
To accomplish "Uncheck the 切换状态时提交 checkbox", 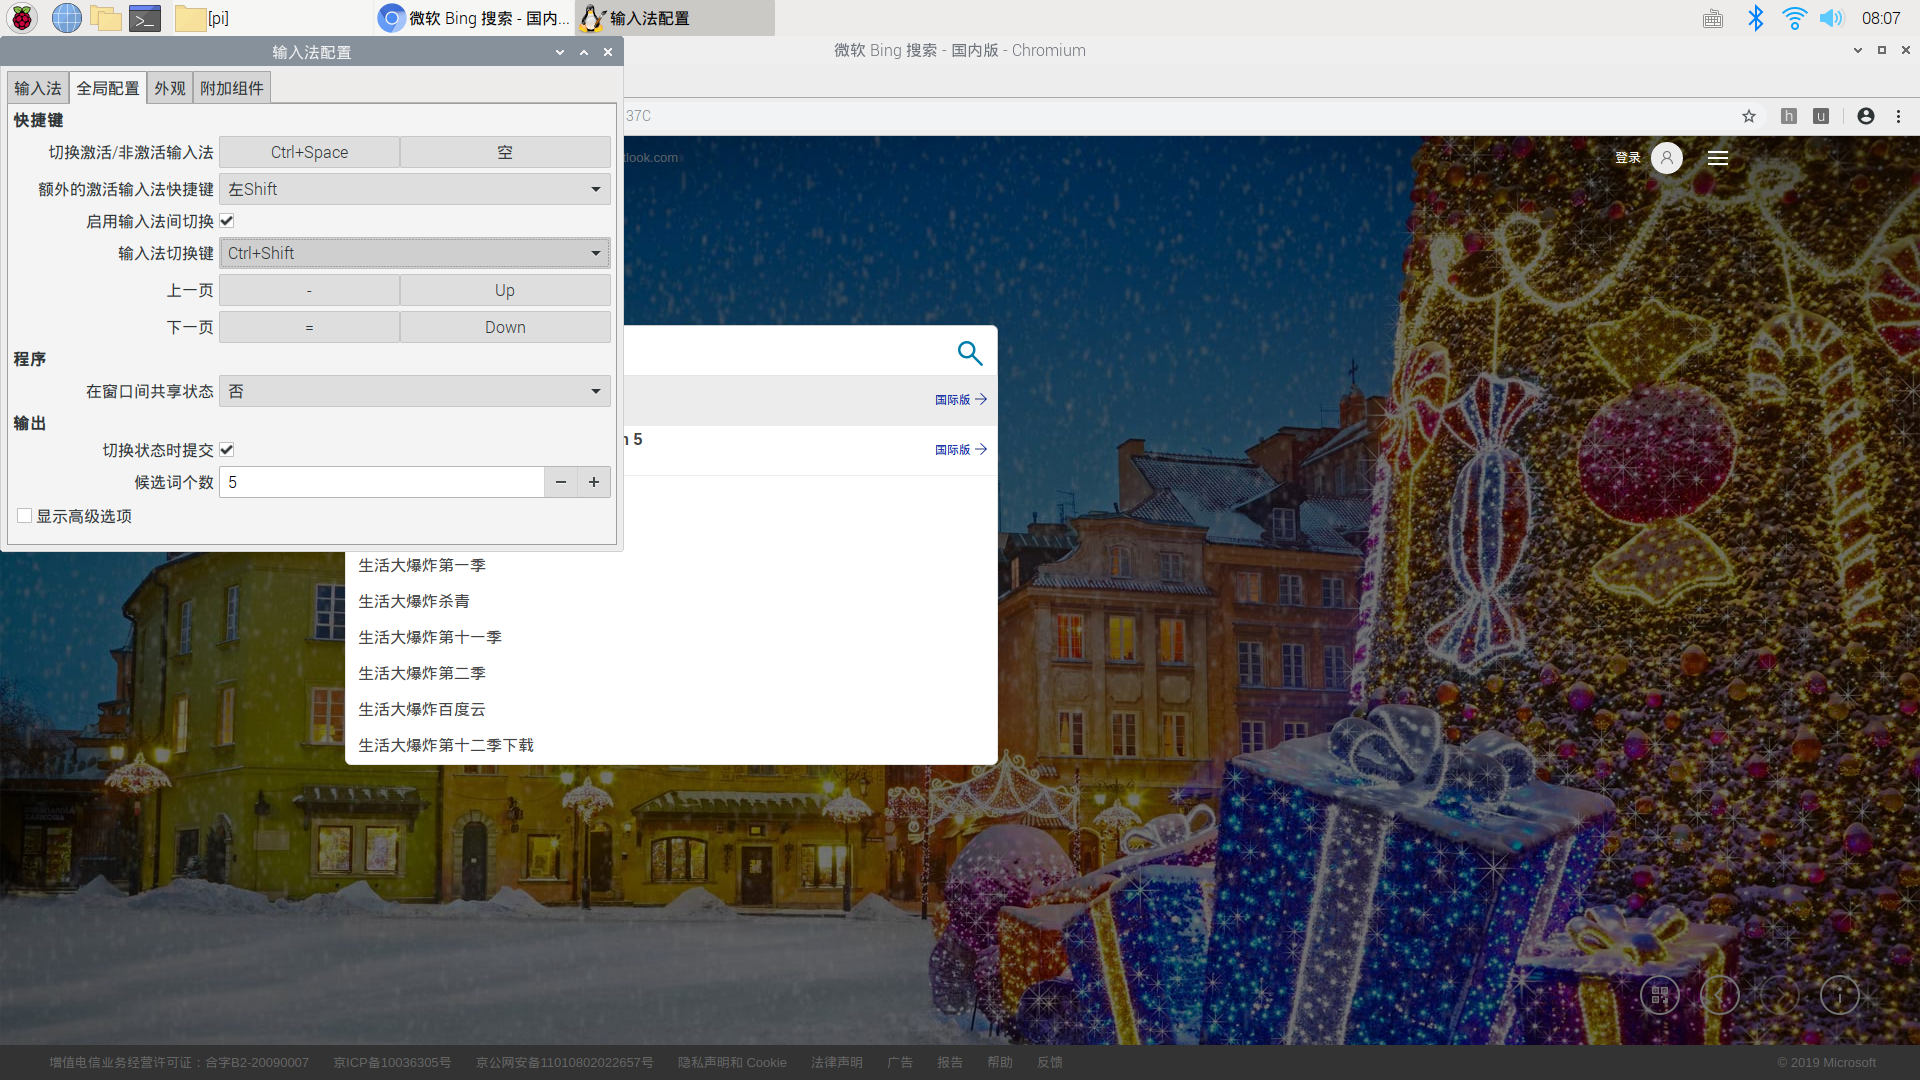I will pyautogui.click(x=227, y=450).
